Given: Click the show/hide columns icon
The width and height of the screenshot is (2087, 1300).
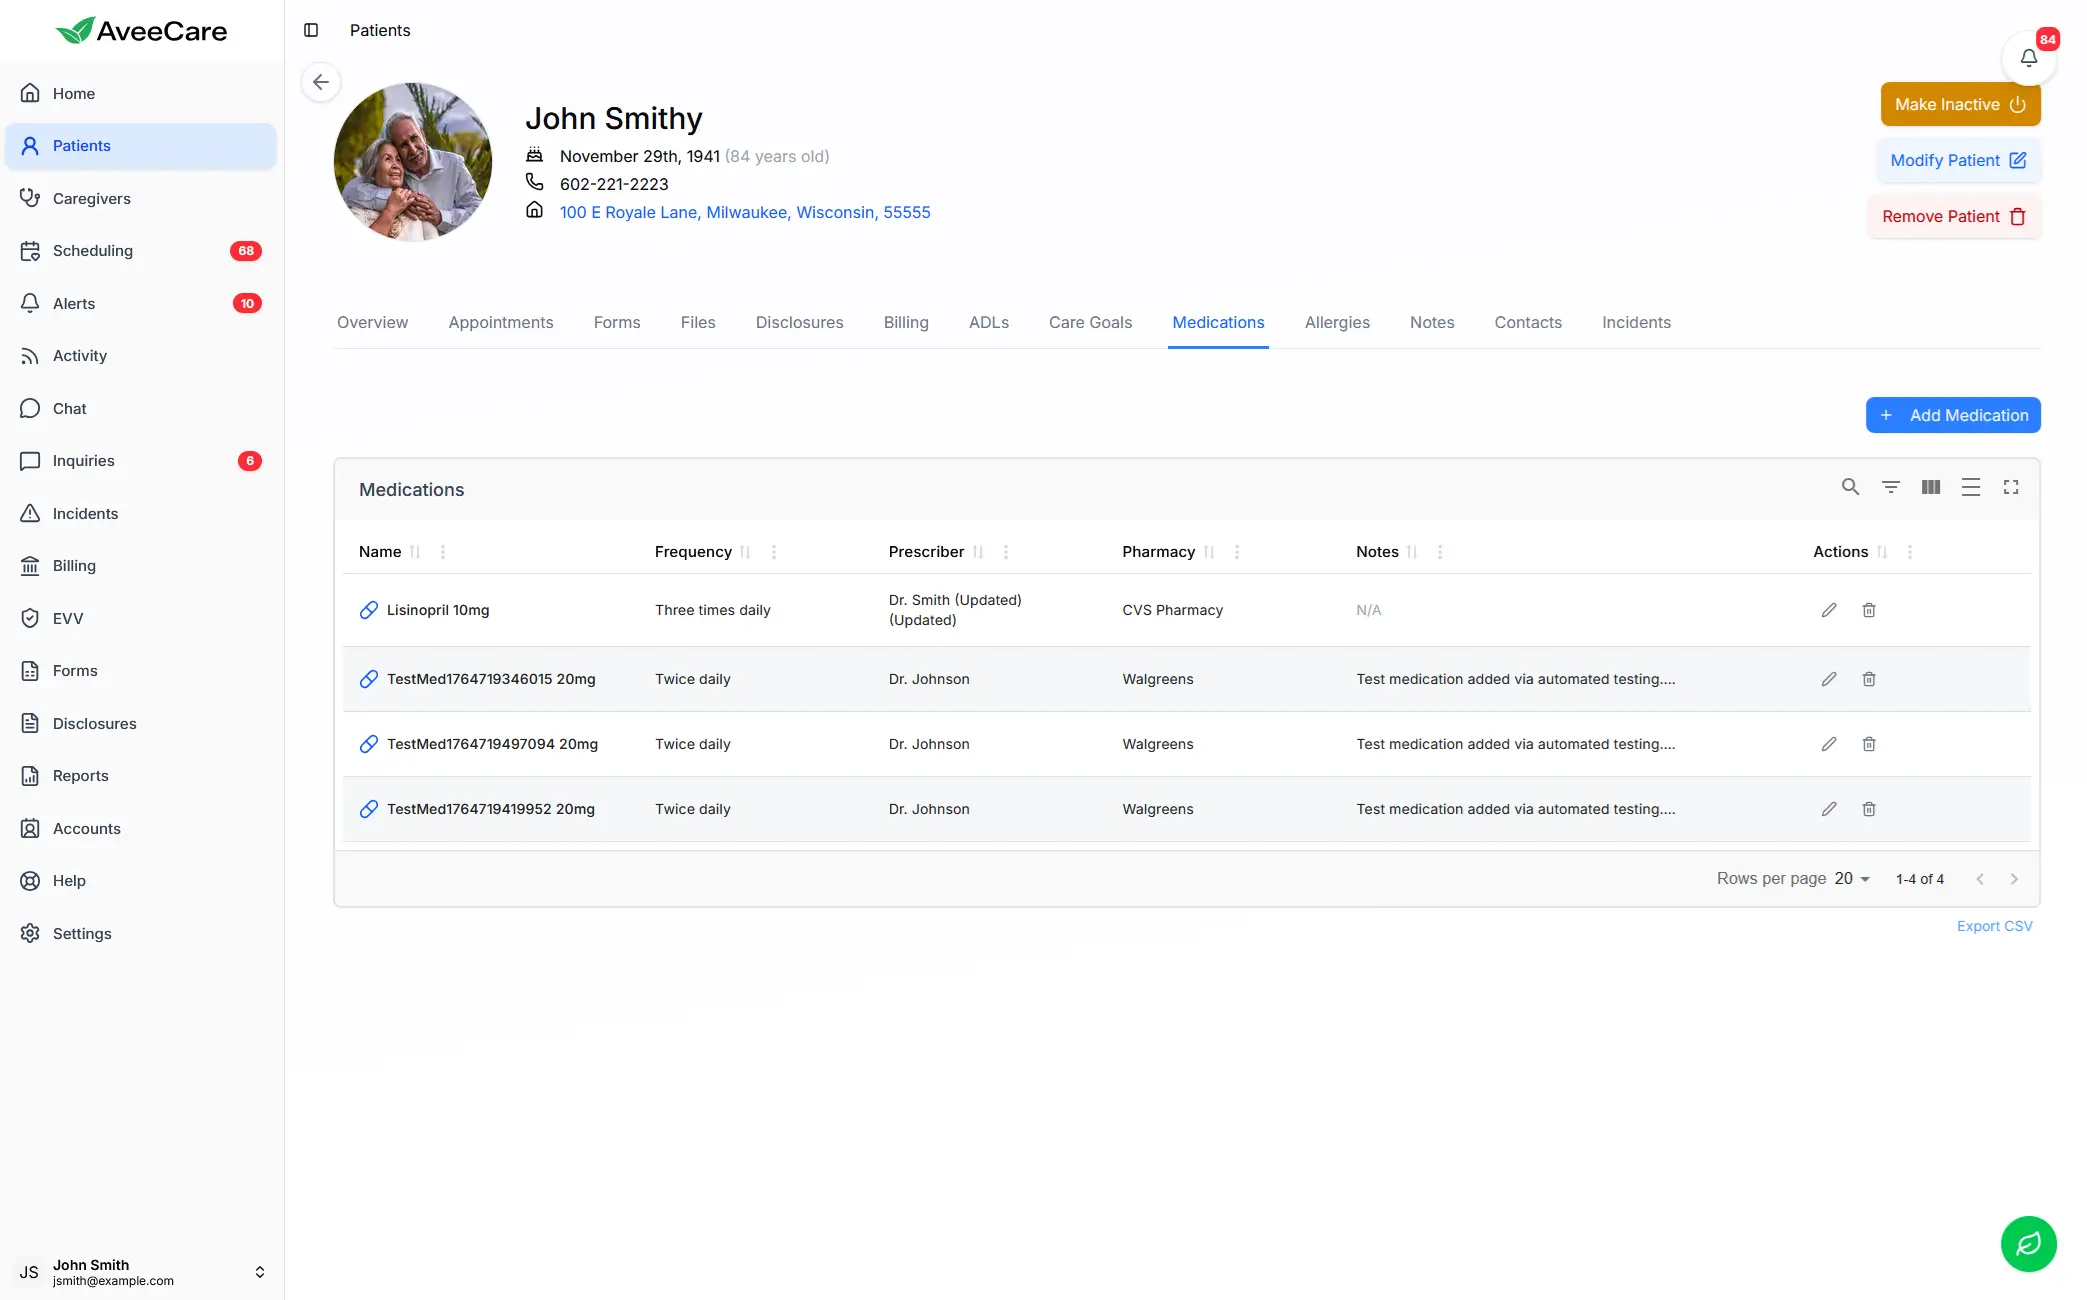Looking at the screenshot, I should (1930, 487).
